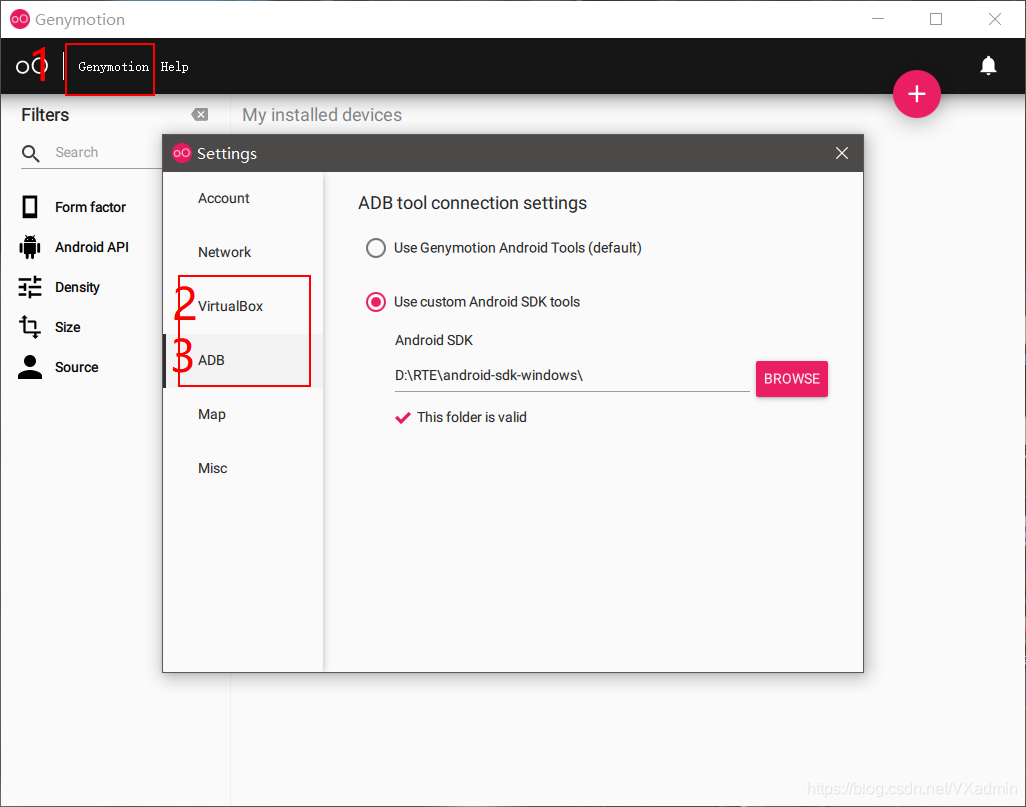Image resolution: width=1026 pixels, height=807 pixels.
Task: Click the 'Android SDK' label
Action: (434, 340)
